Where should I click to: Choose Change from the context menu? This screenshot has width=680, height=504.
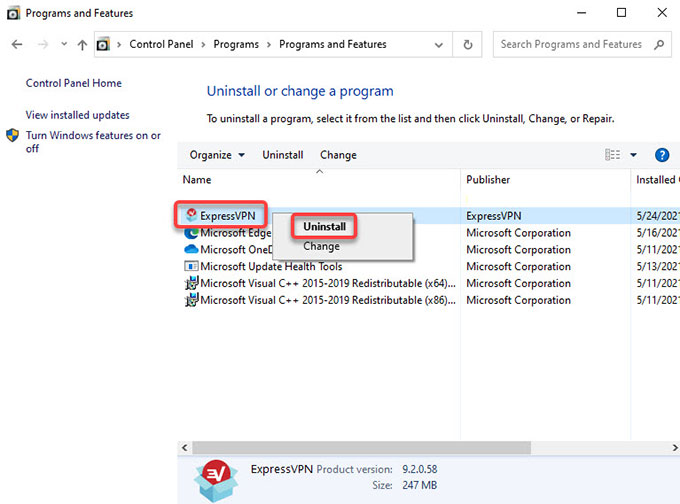coord(321,246)
